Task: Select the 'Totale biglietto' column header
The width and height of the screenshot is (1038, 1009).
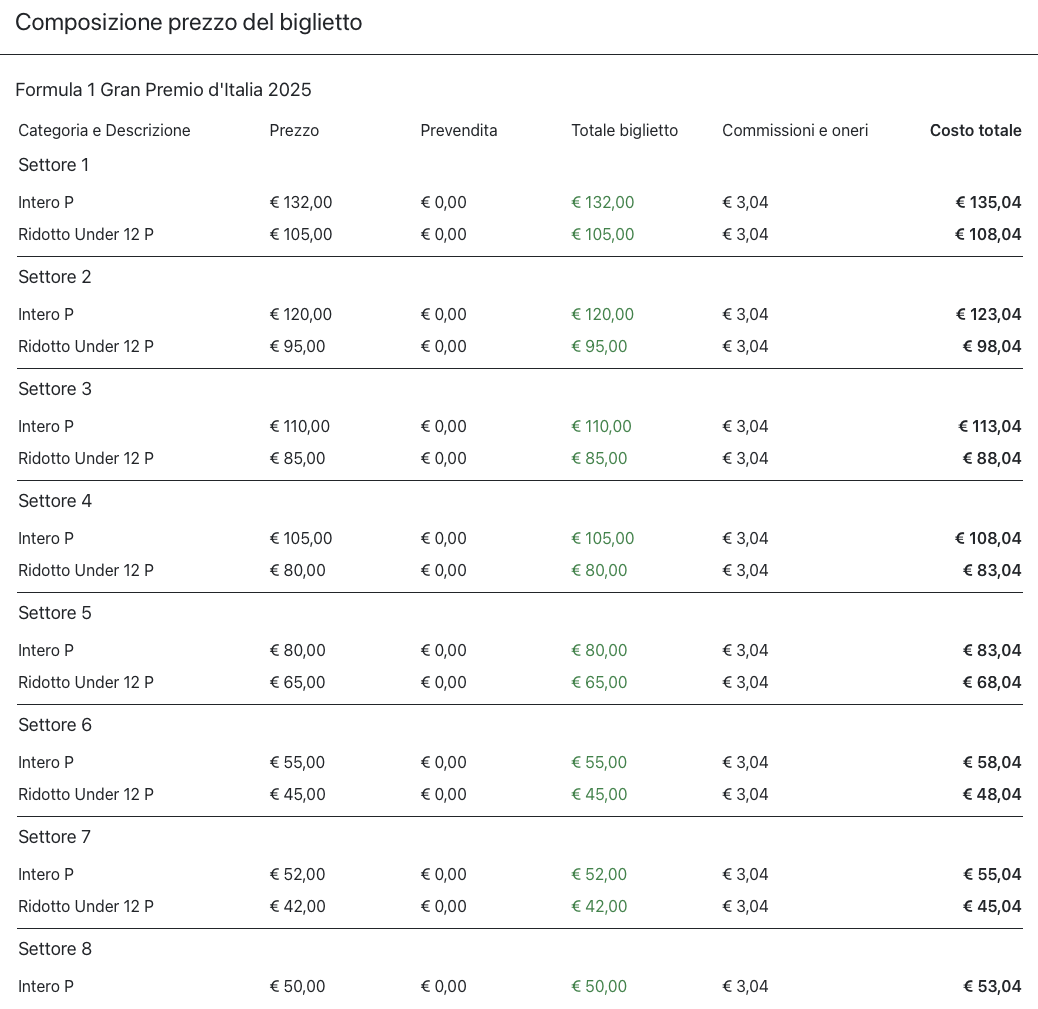Action: [624, 130]
